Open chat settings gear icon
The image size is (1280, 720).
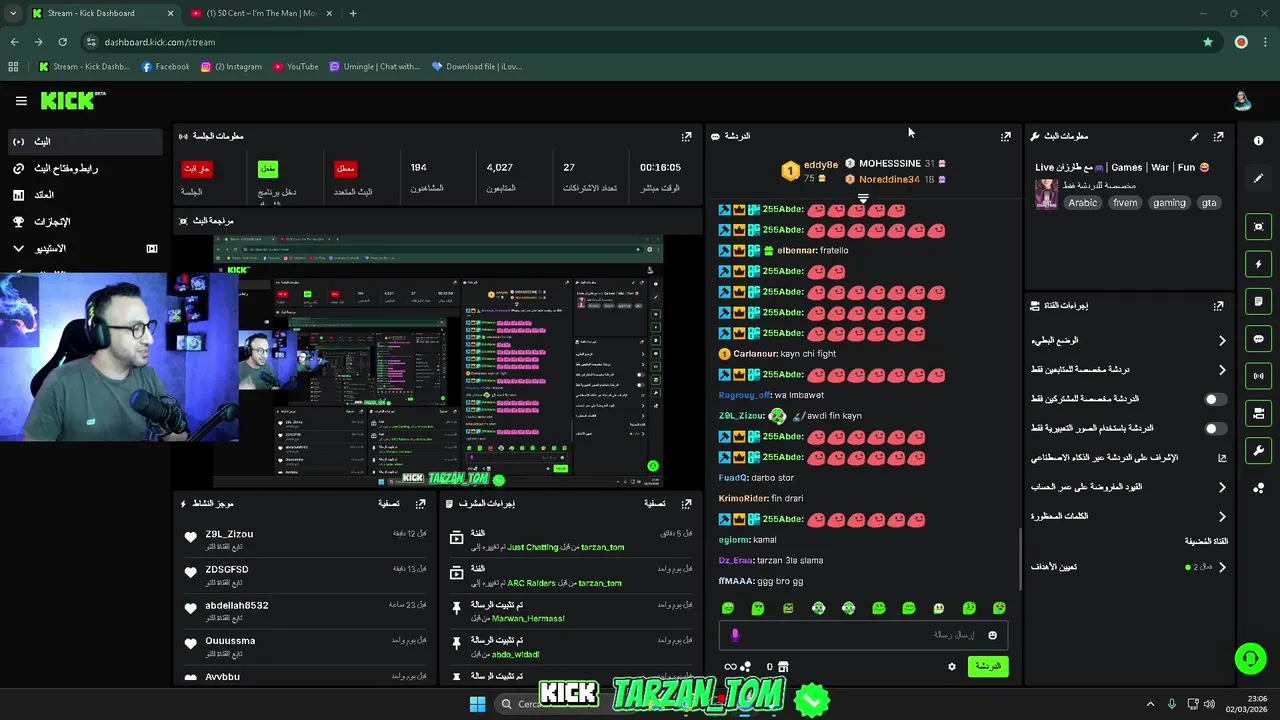[952, 667]
